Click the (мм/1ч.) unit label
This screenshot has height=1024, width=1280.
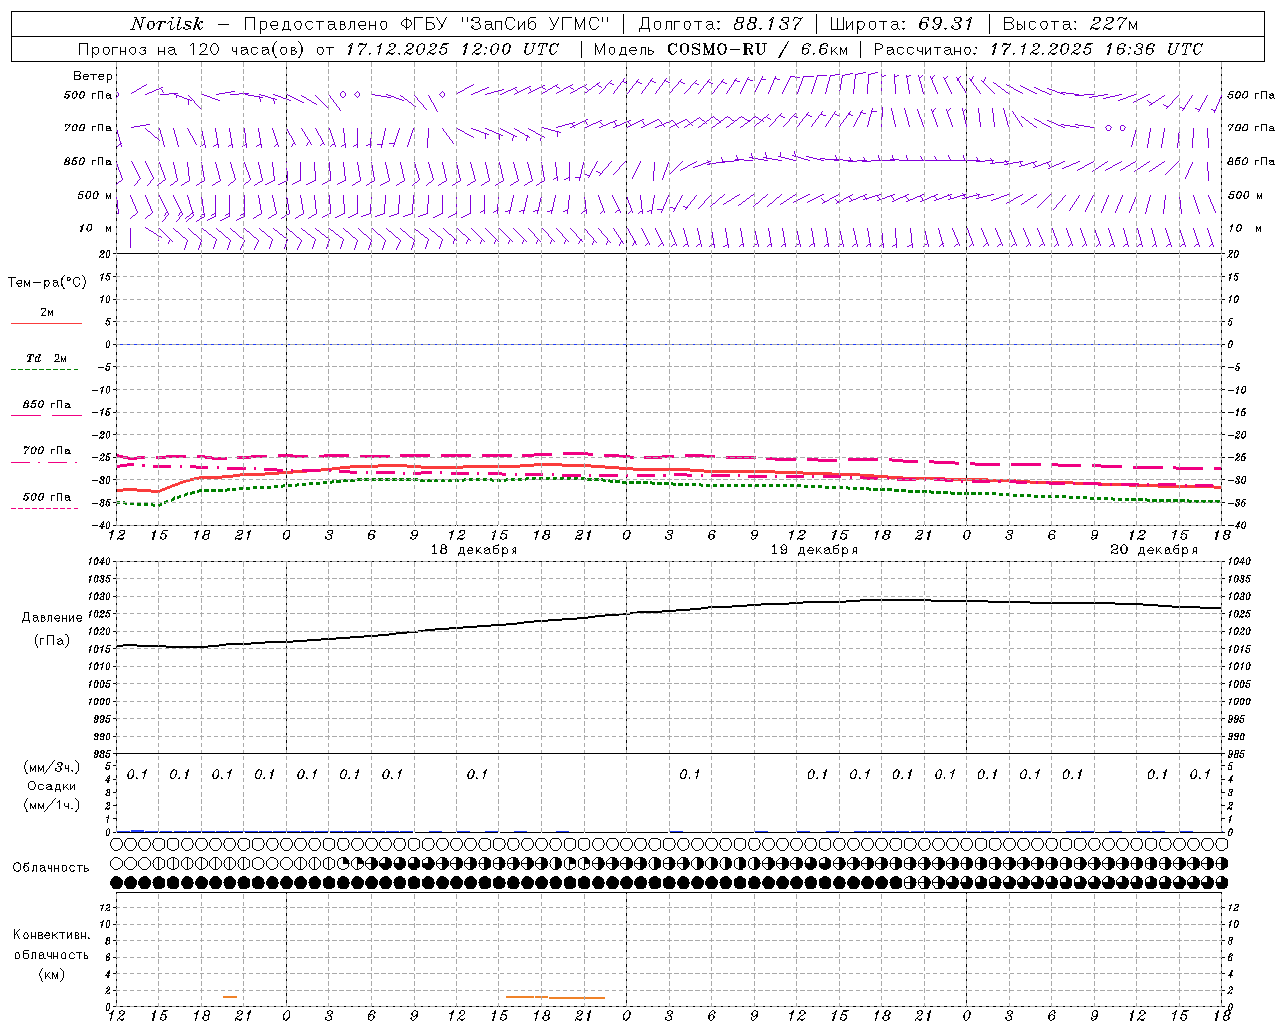[51, 805]
